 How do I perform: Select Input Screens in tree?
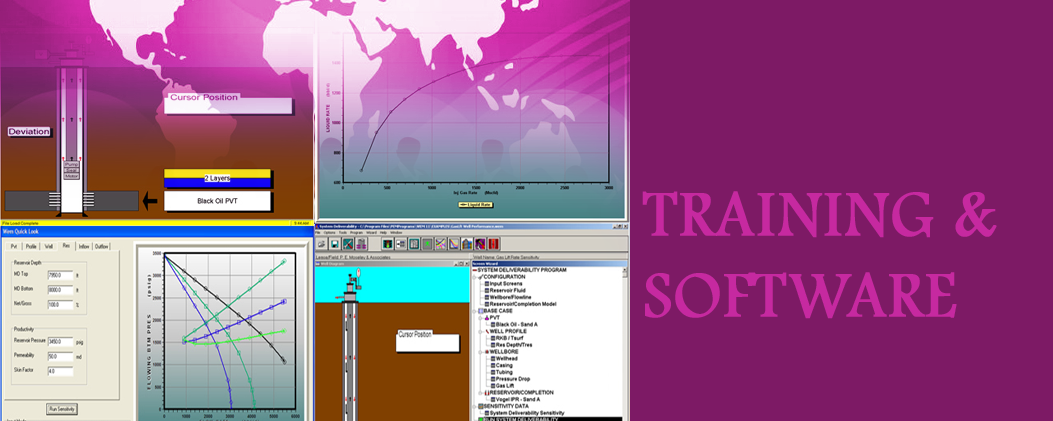click(506, 284)
